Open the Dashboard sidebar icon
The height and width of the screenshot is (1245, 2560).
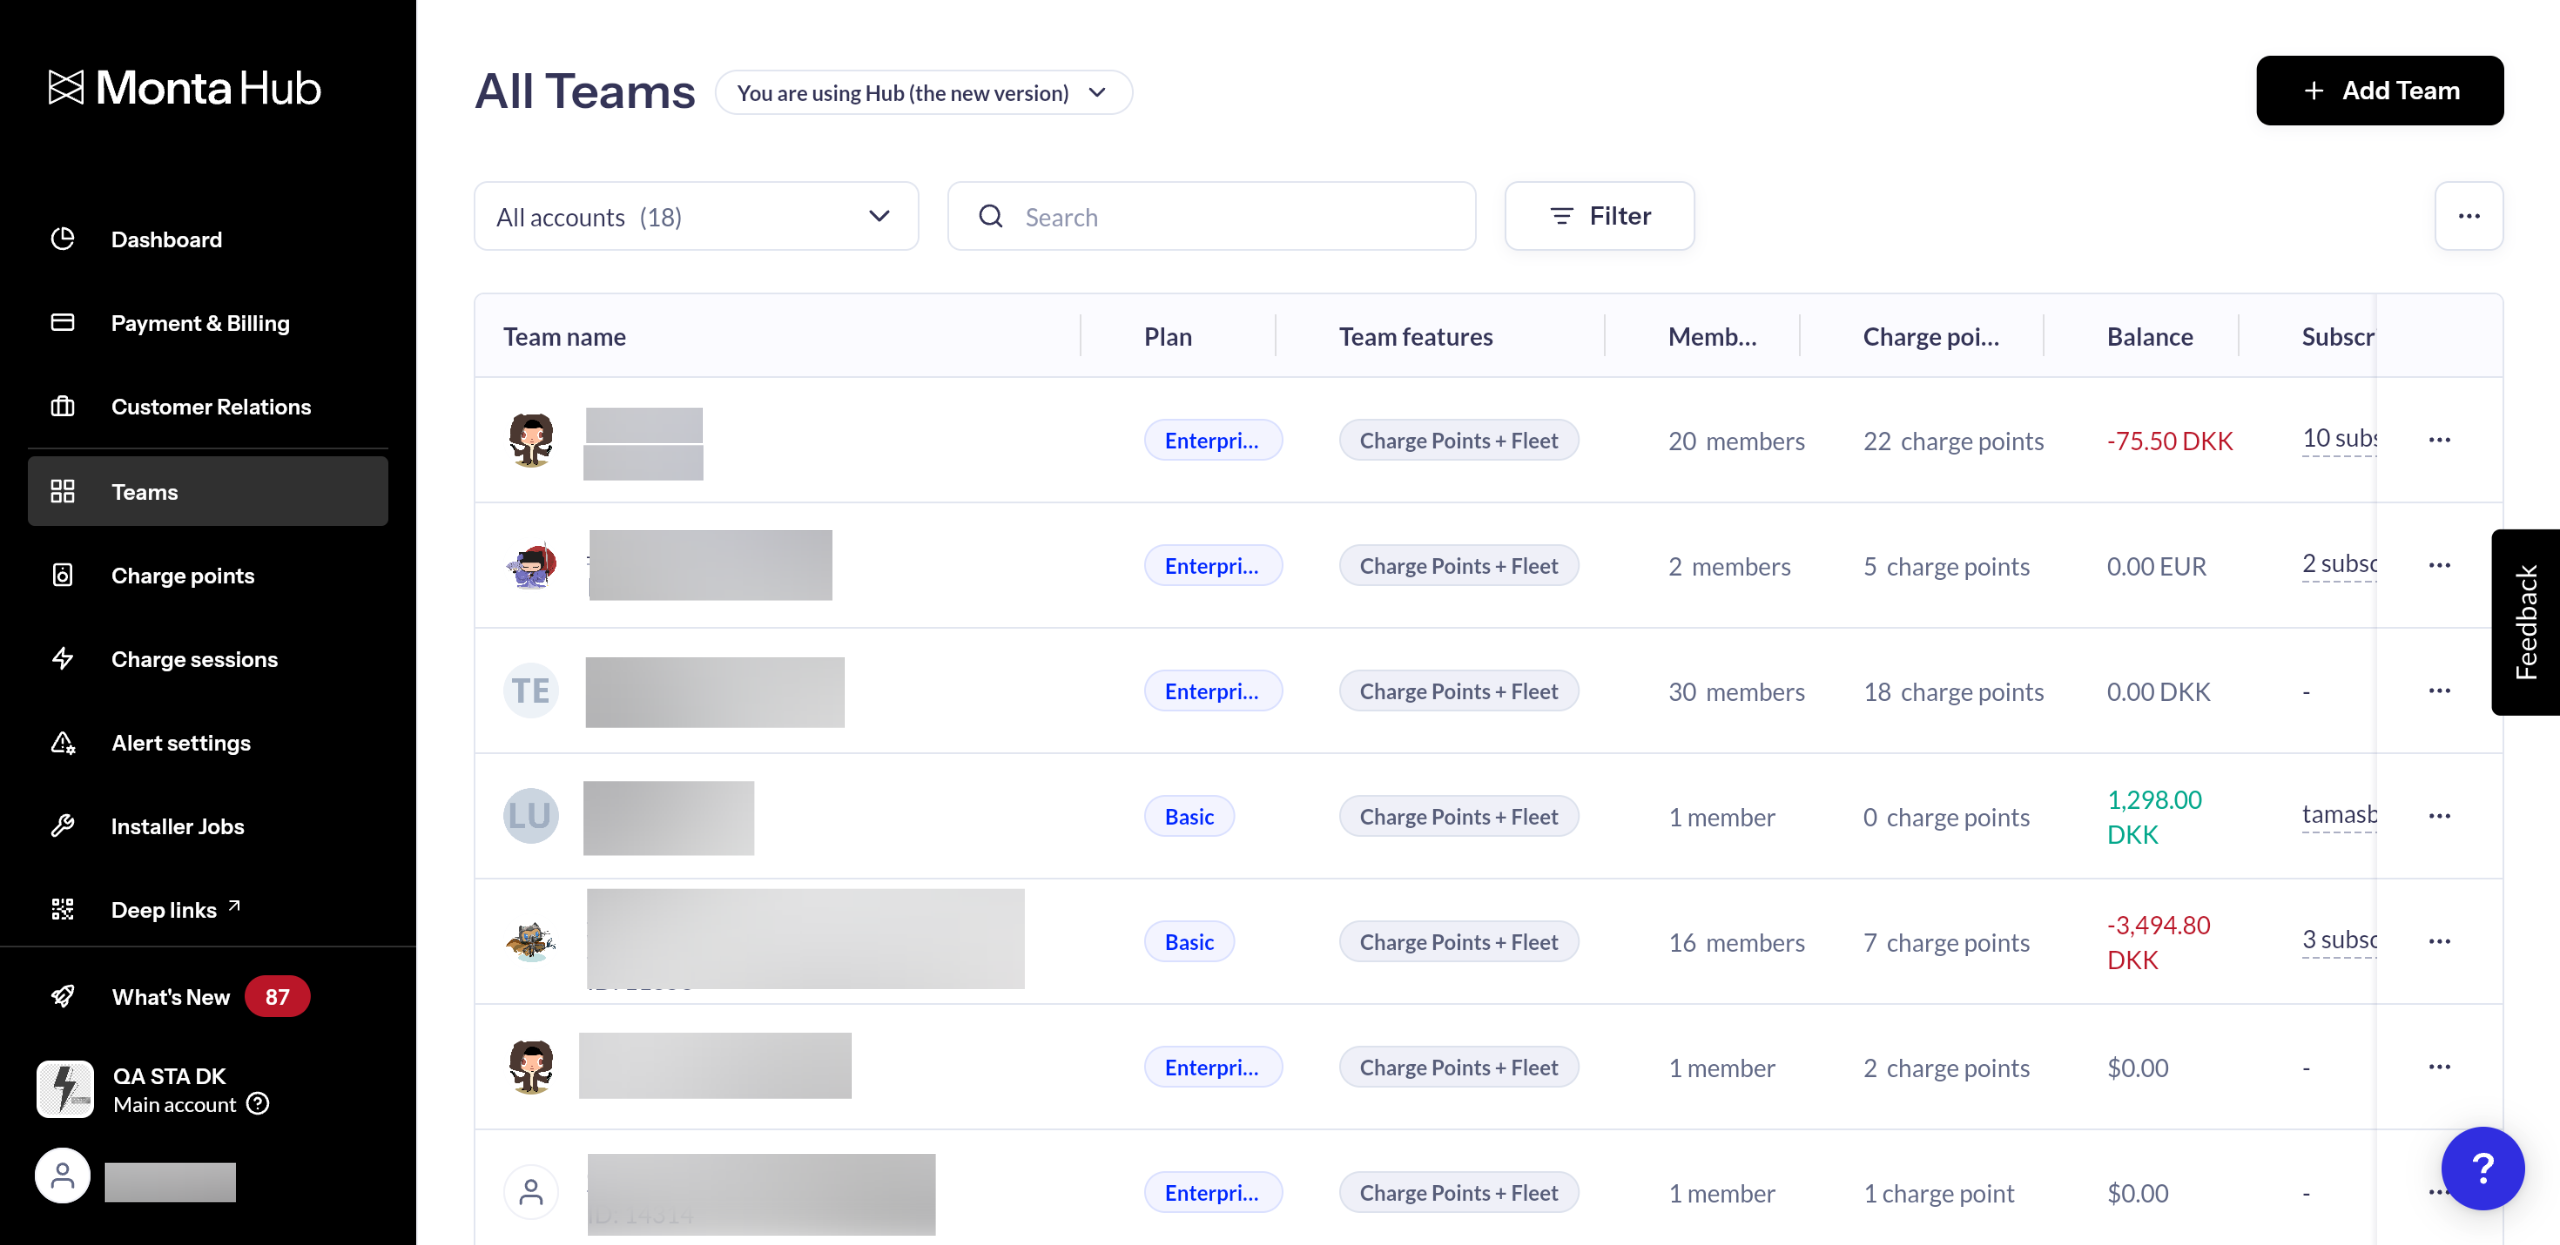(x=62, y=239)
